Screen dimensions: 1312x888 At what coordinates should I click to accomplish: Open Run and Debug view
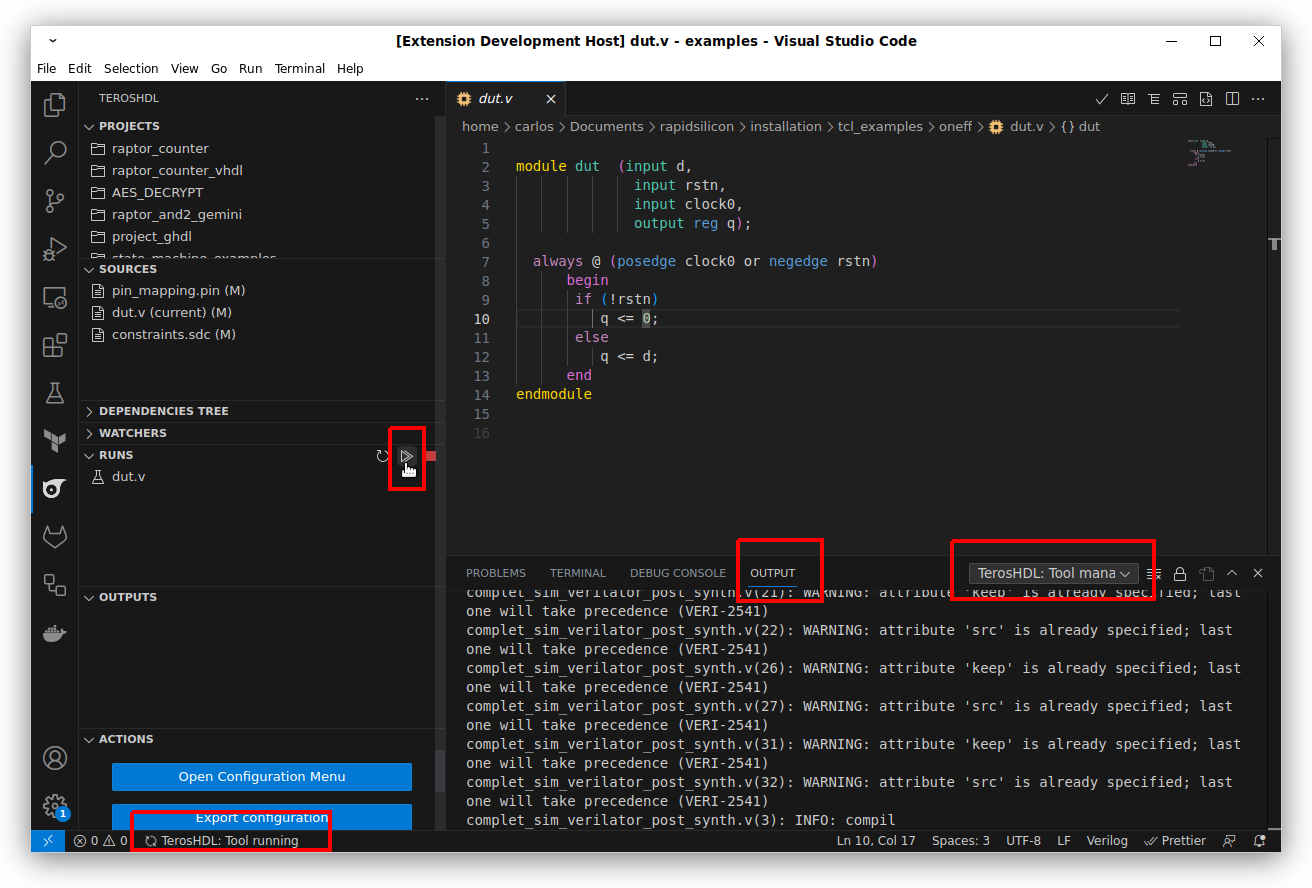(55, 249)
